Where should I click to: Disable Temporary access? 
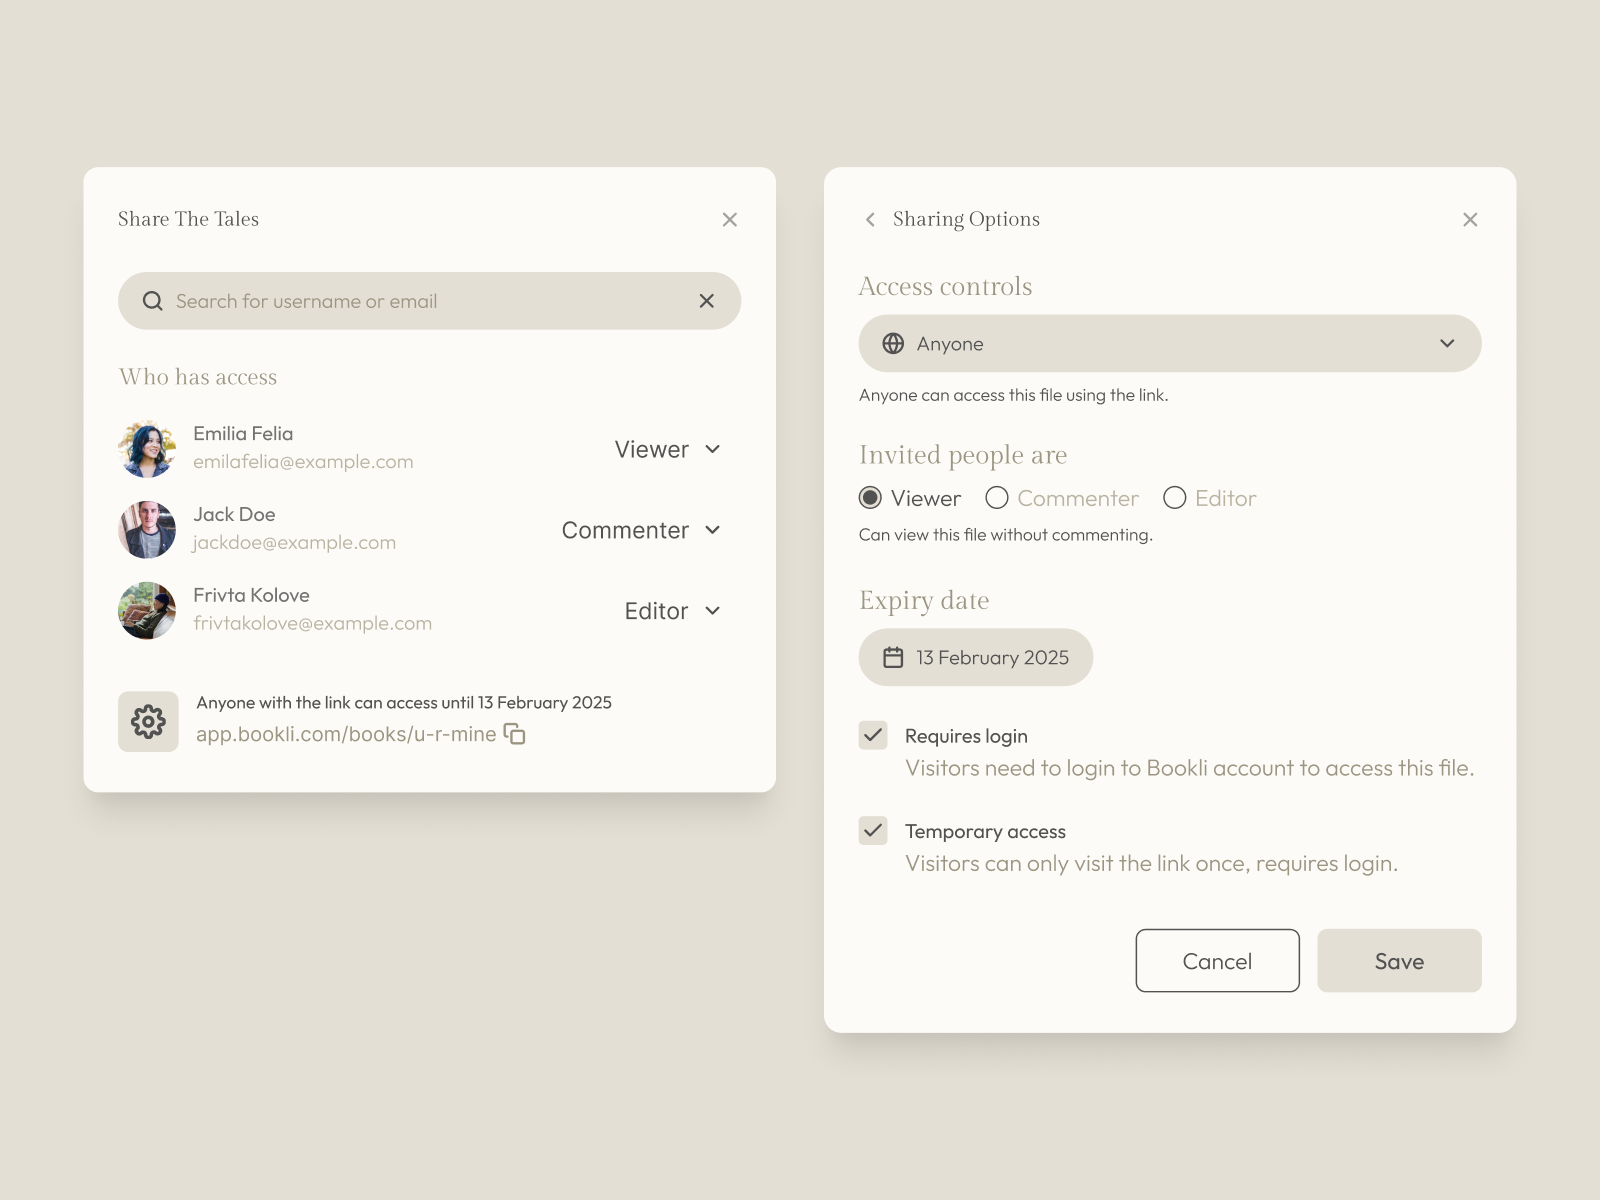click(872, 831)
